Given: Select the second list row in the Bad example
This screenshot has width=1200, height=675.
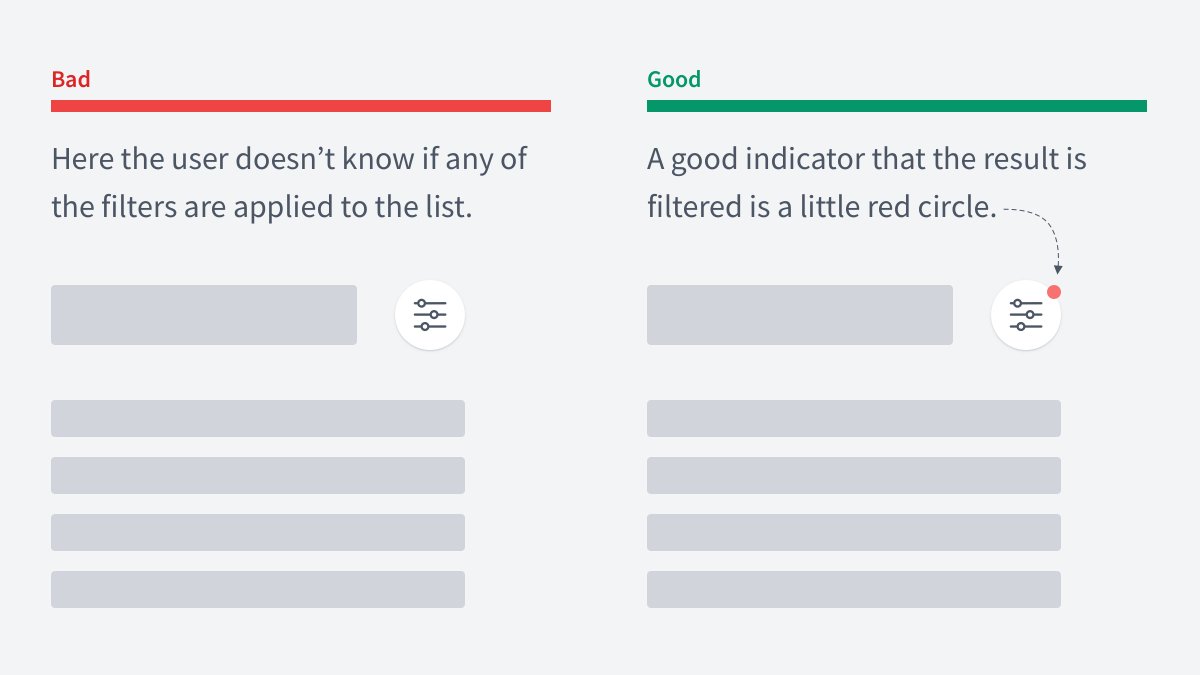Looking at the screenshot, I should pos(258,475).
